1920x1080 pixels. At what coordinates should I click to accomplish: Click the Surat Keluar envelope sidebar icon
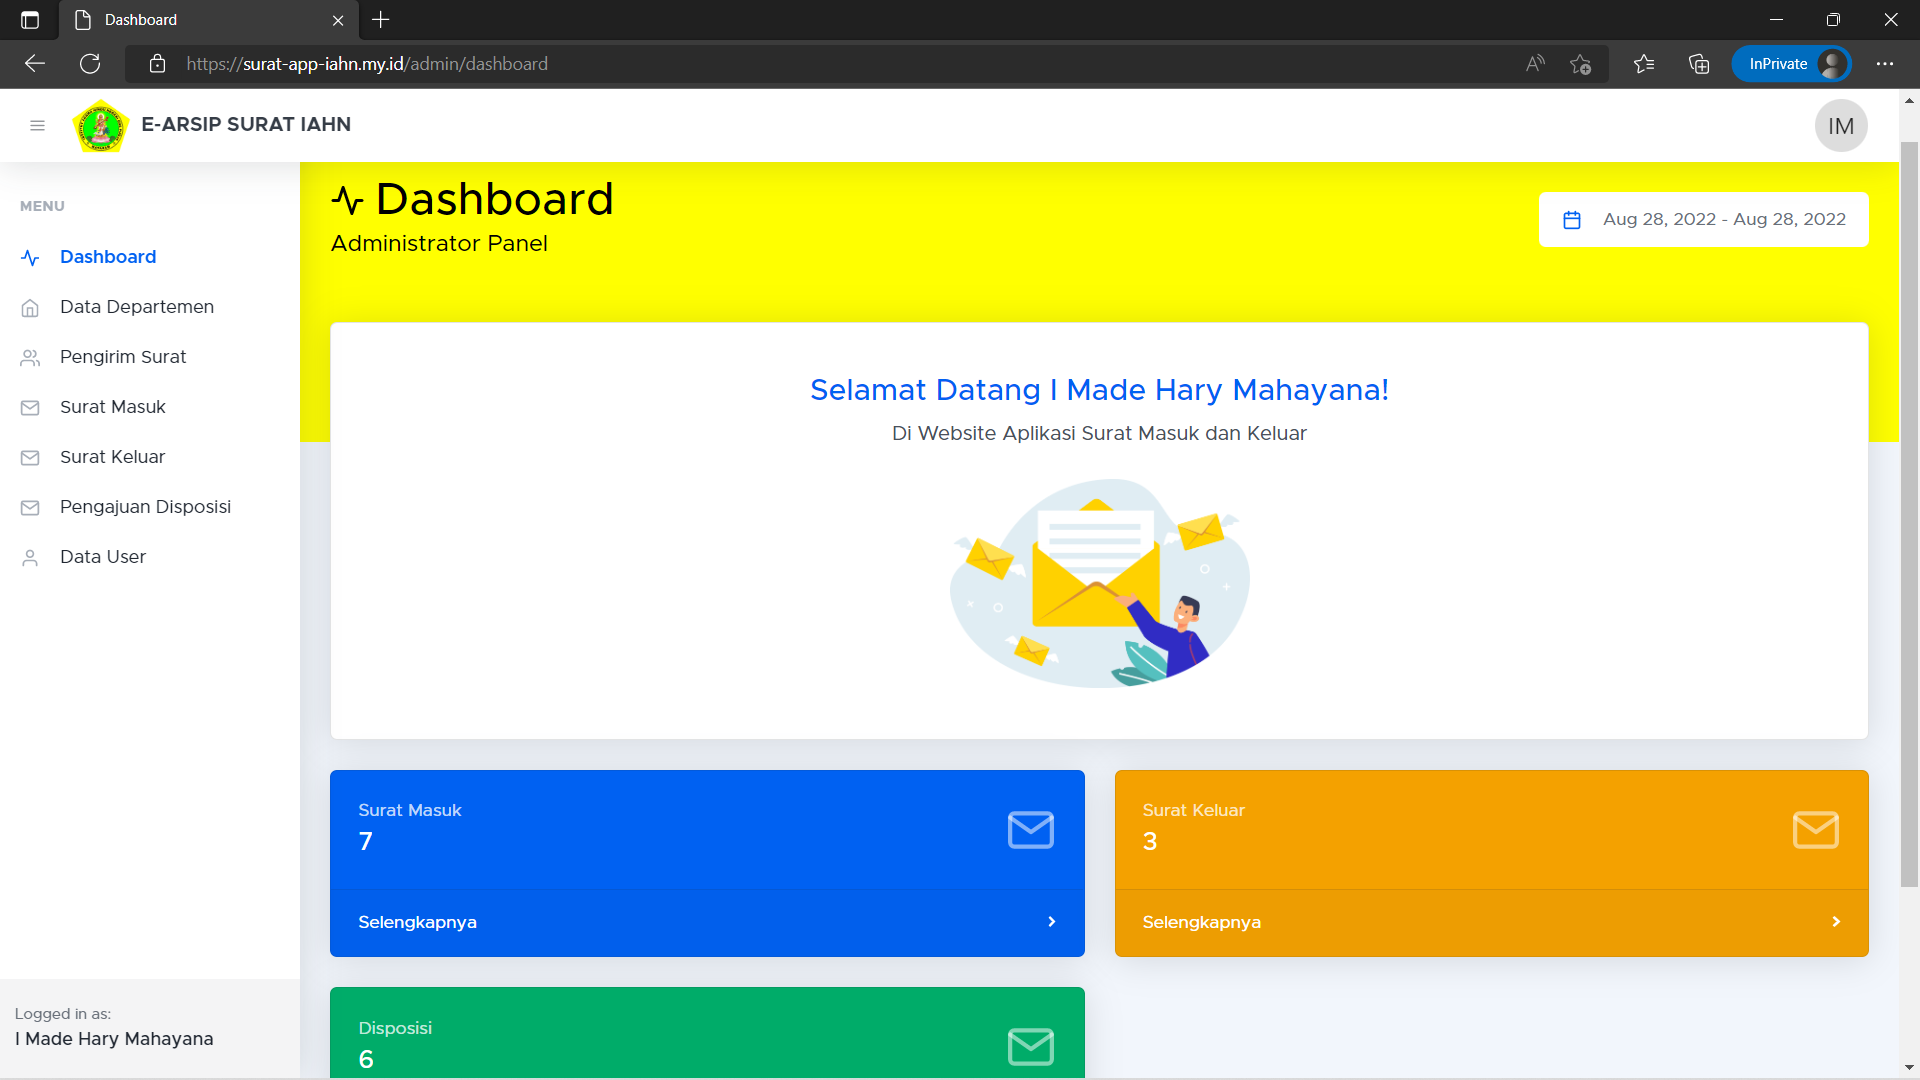click(x=30, y=458)
